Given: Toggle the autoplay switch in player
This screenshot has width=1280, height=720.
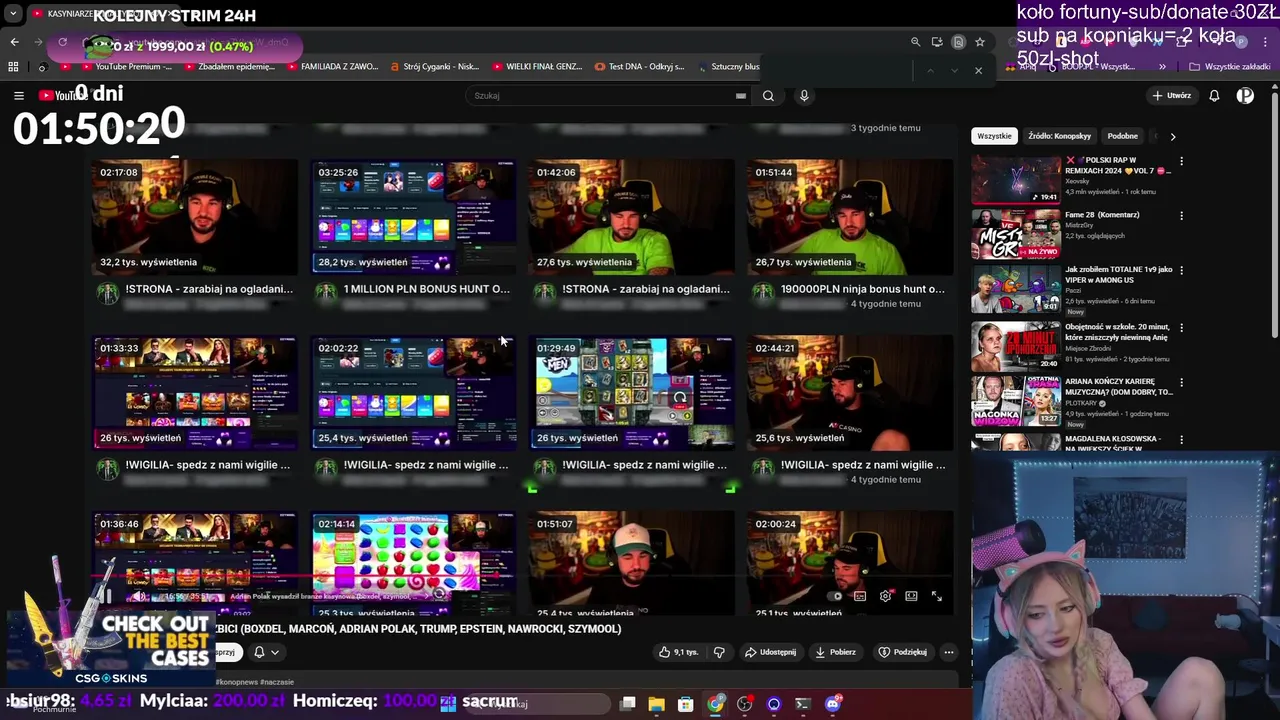Looking at the screenshot, I should [x=834, y=596].
